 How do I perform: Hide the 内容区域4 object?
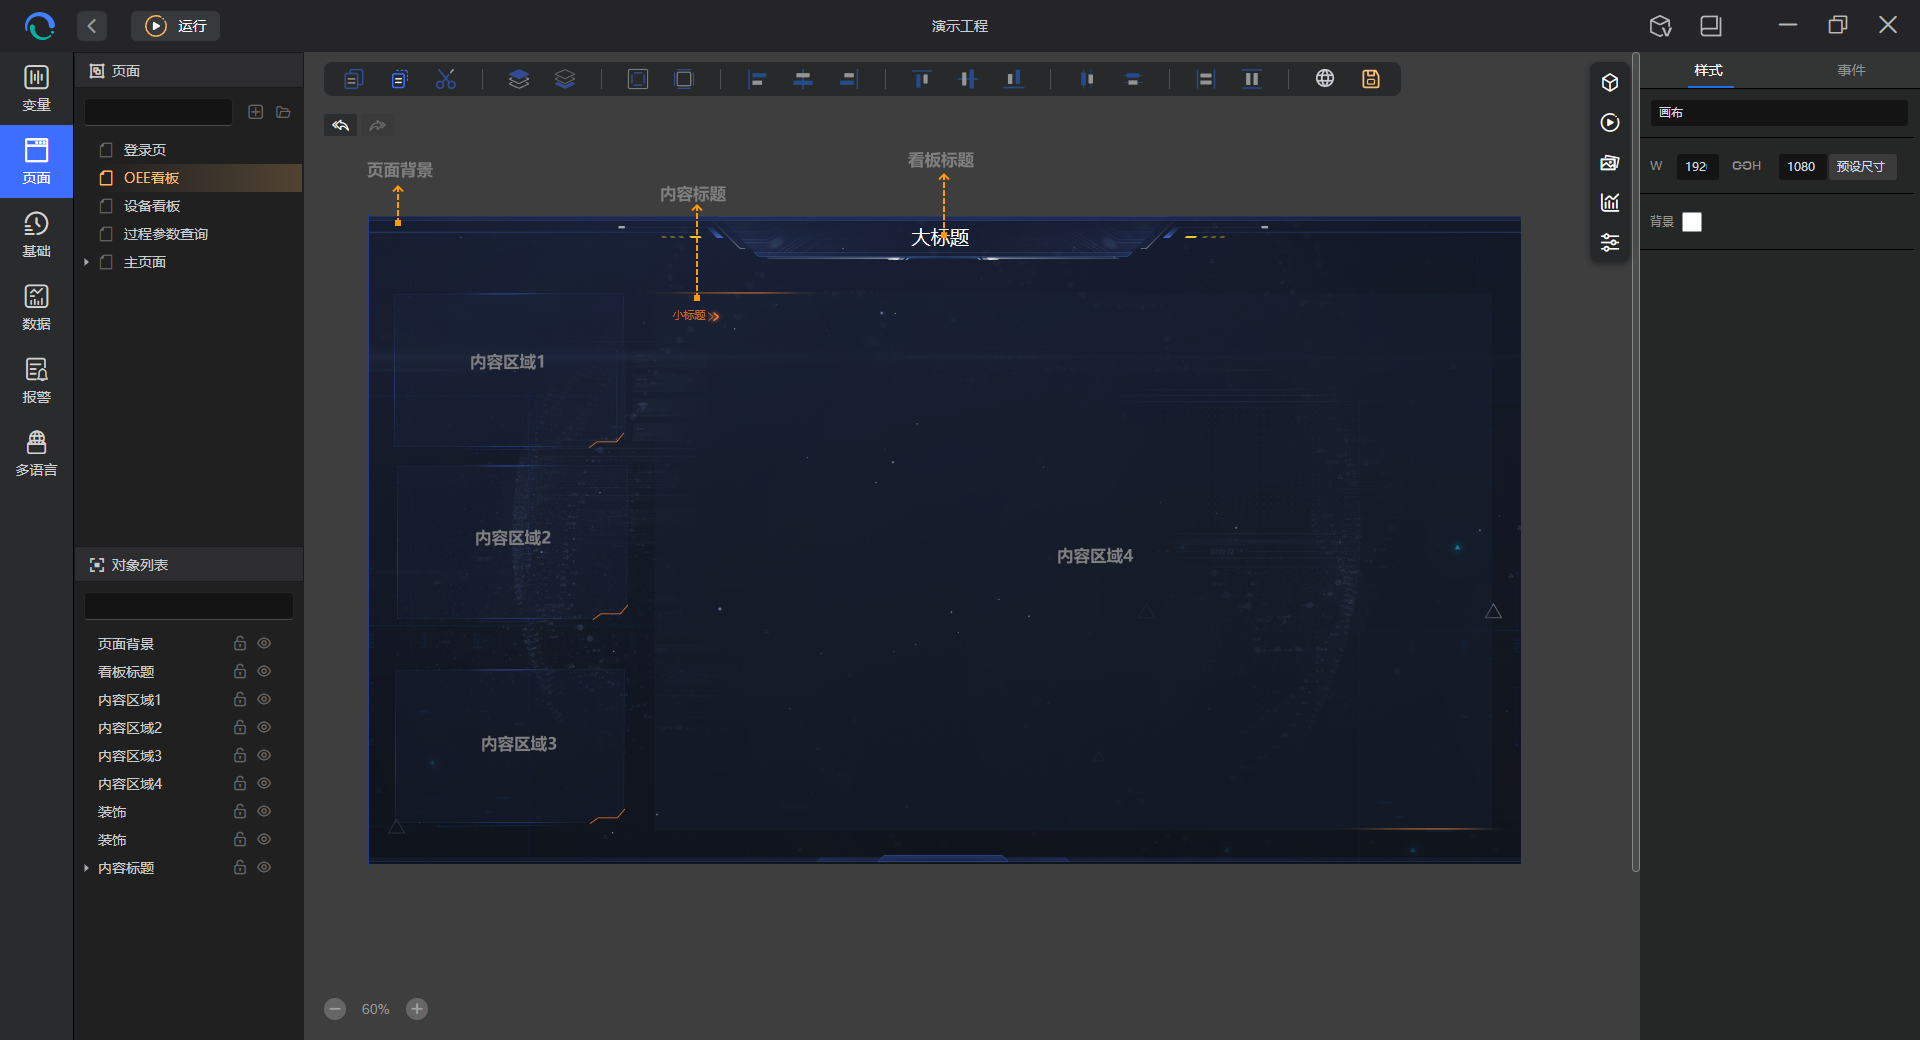(264, 784)
